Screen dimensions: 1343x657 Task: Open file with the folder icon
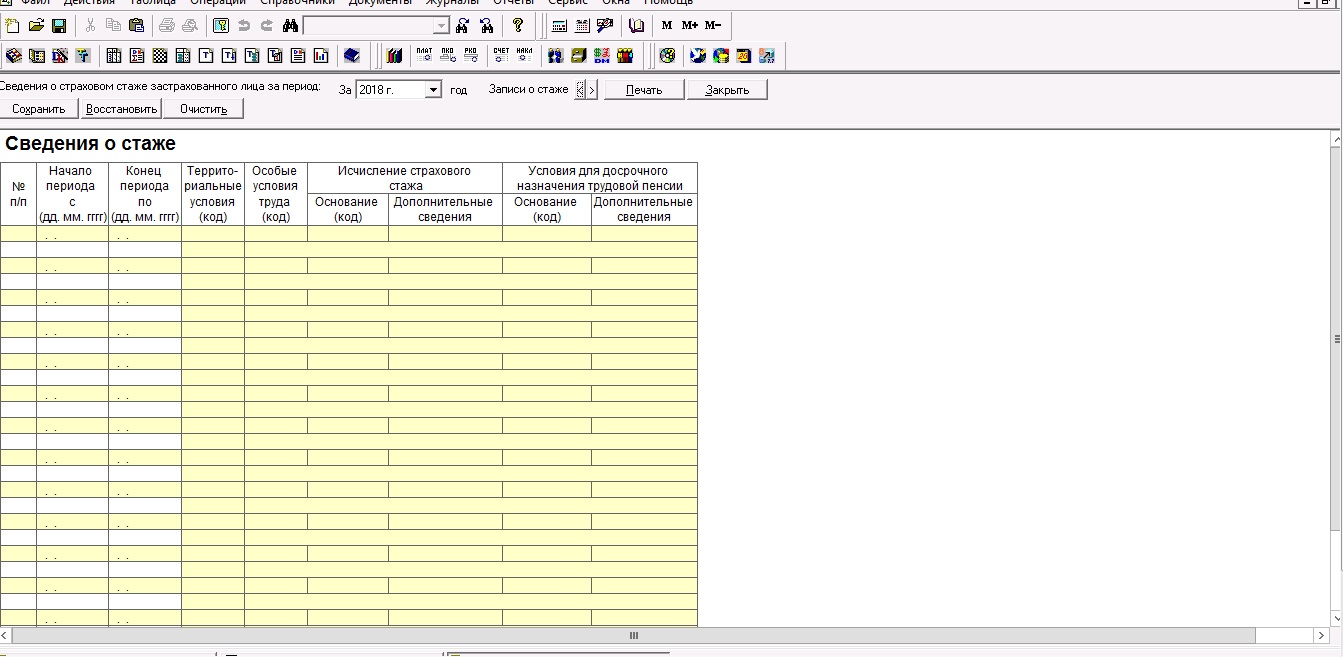36,26
